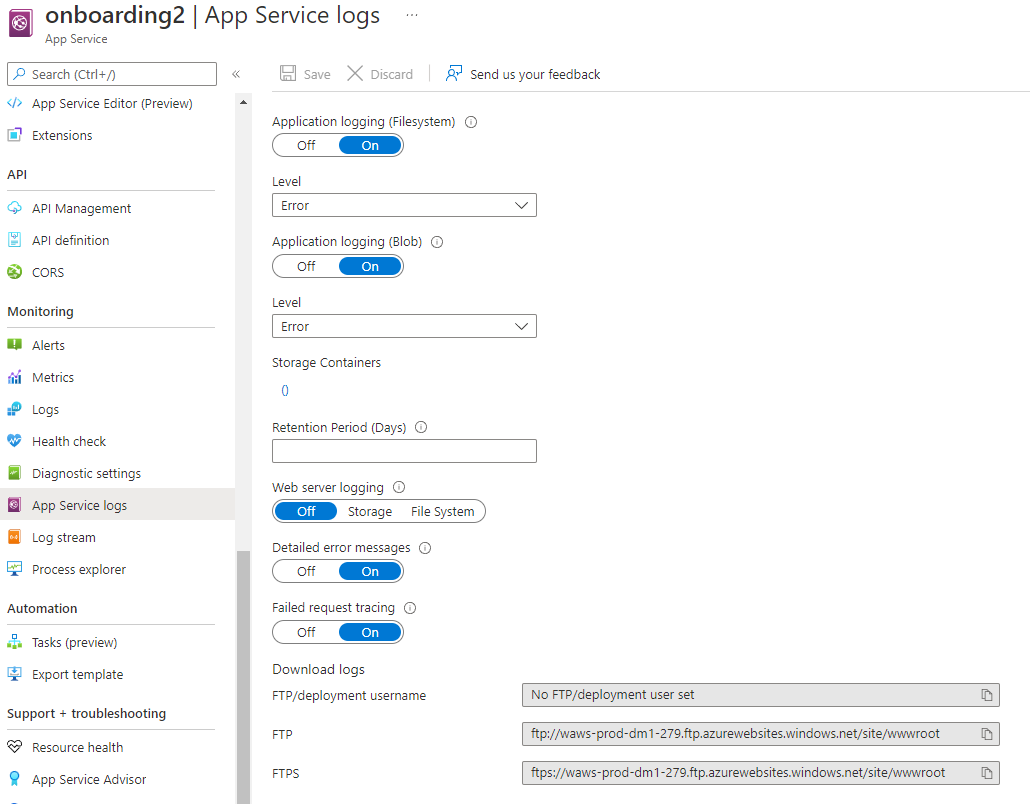Open the more options ellipsis in header
This screenshot has width=1030, height=804.
pos(412,14)
